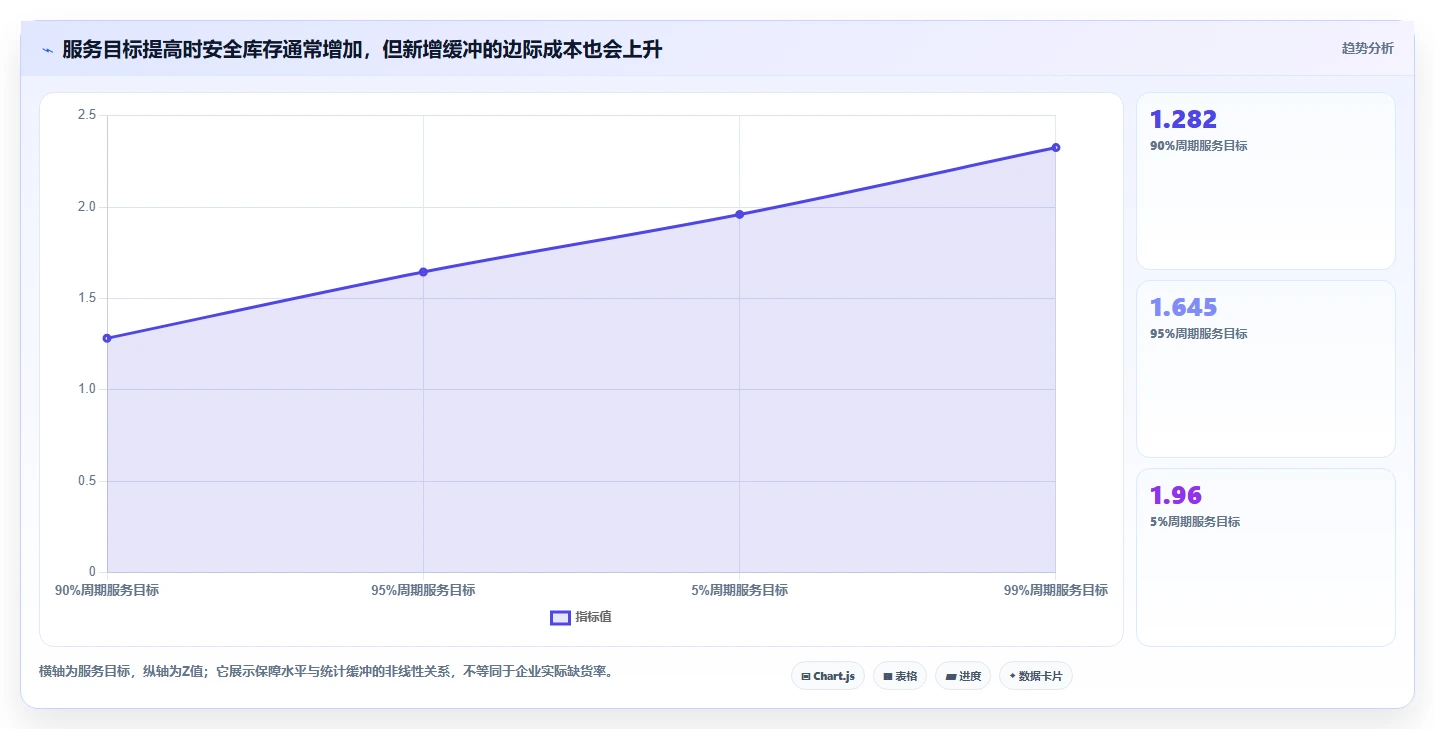
Task: Click the card caption 90%周期服务目标 under 1.282
Action: point(1199,146)
